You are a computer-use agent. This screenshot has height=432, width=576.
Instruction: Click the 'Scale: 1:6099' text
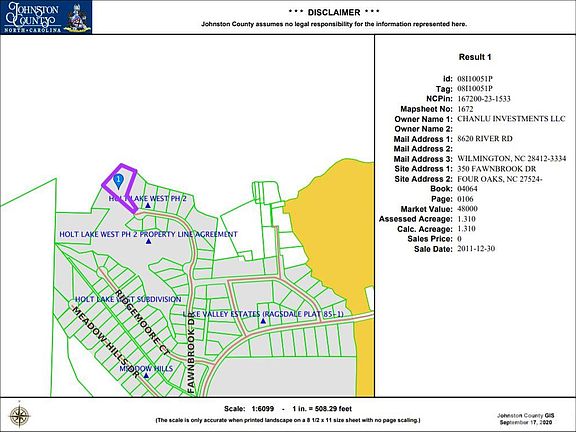tap(249, 408)
